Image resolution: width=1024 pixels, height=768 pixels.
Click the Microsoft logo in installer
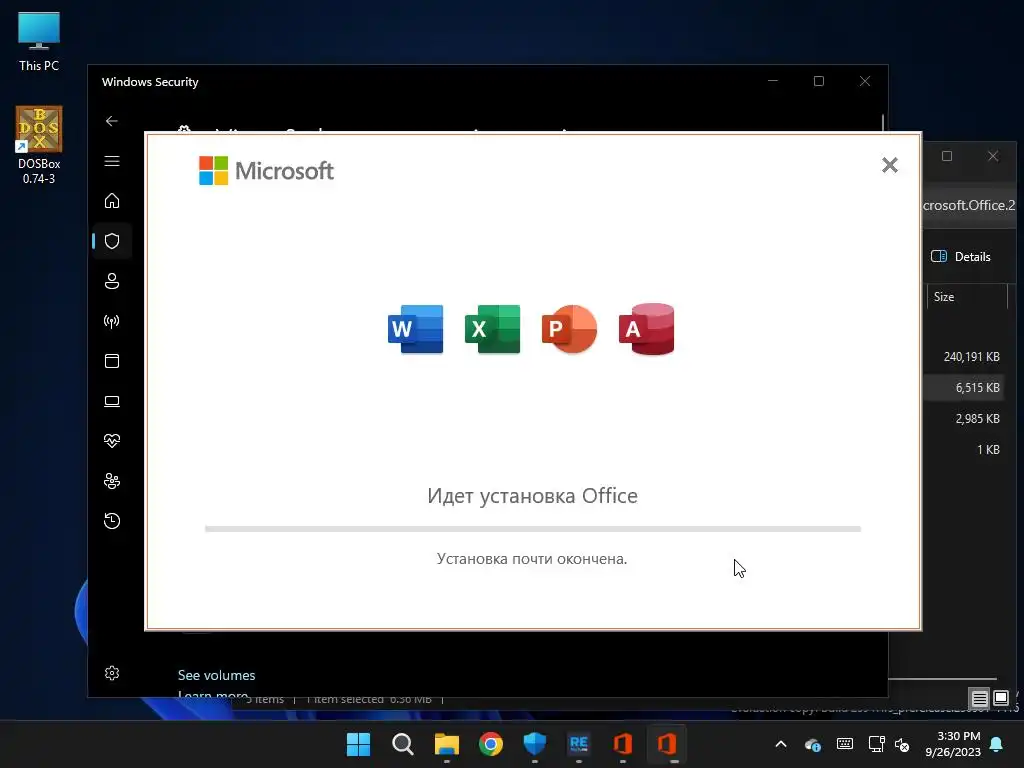click(x=266, y=170)
